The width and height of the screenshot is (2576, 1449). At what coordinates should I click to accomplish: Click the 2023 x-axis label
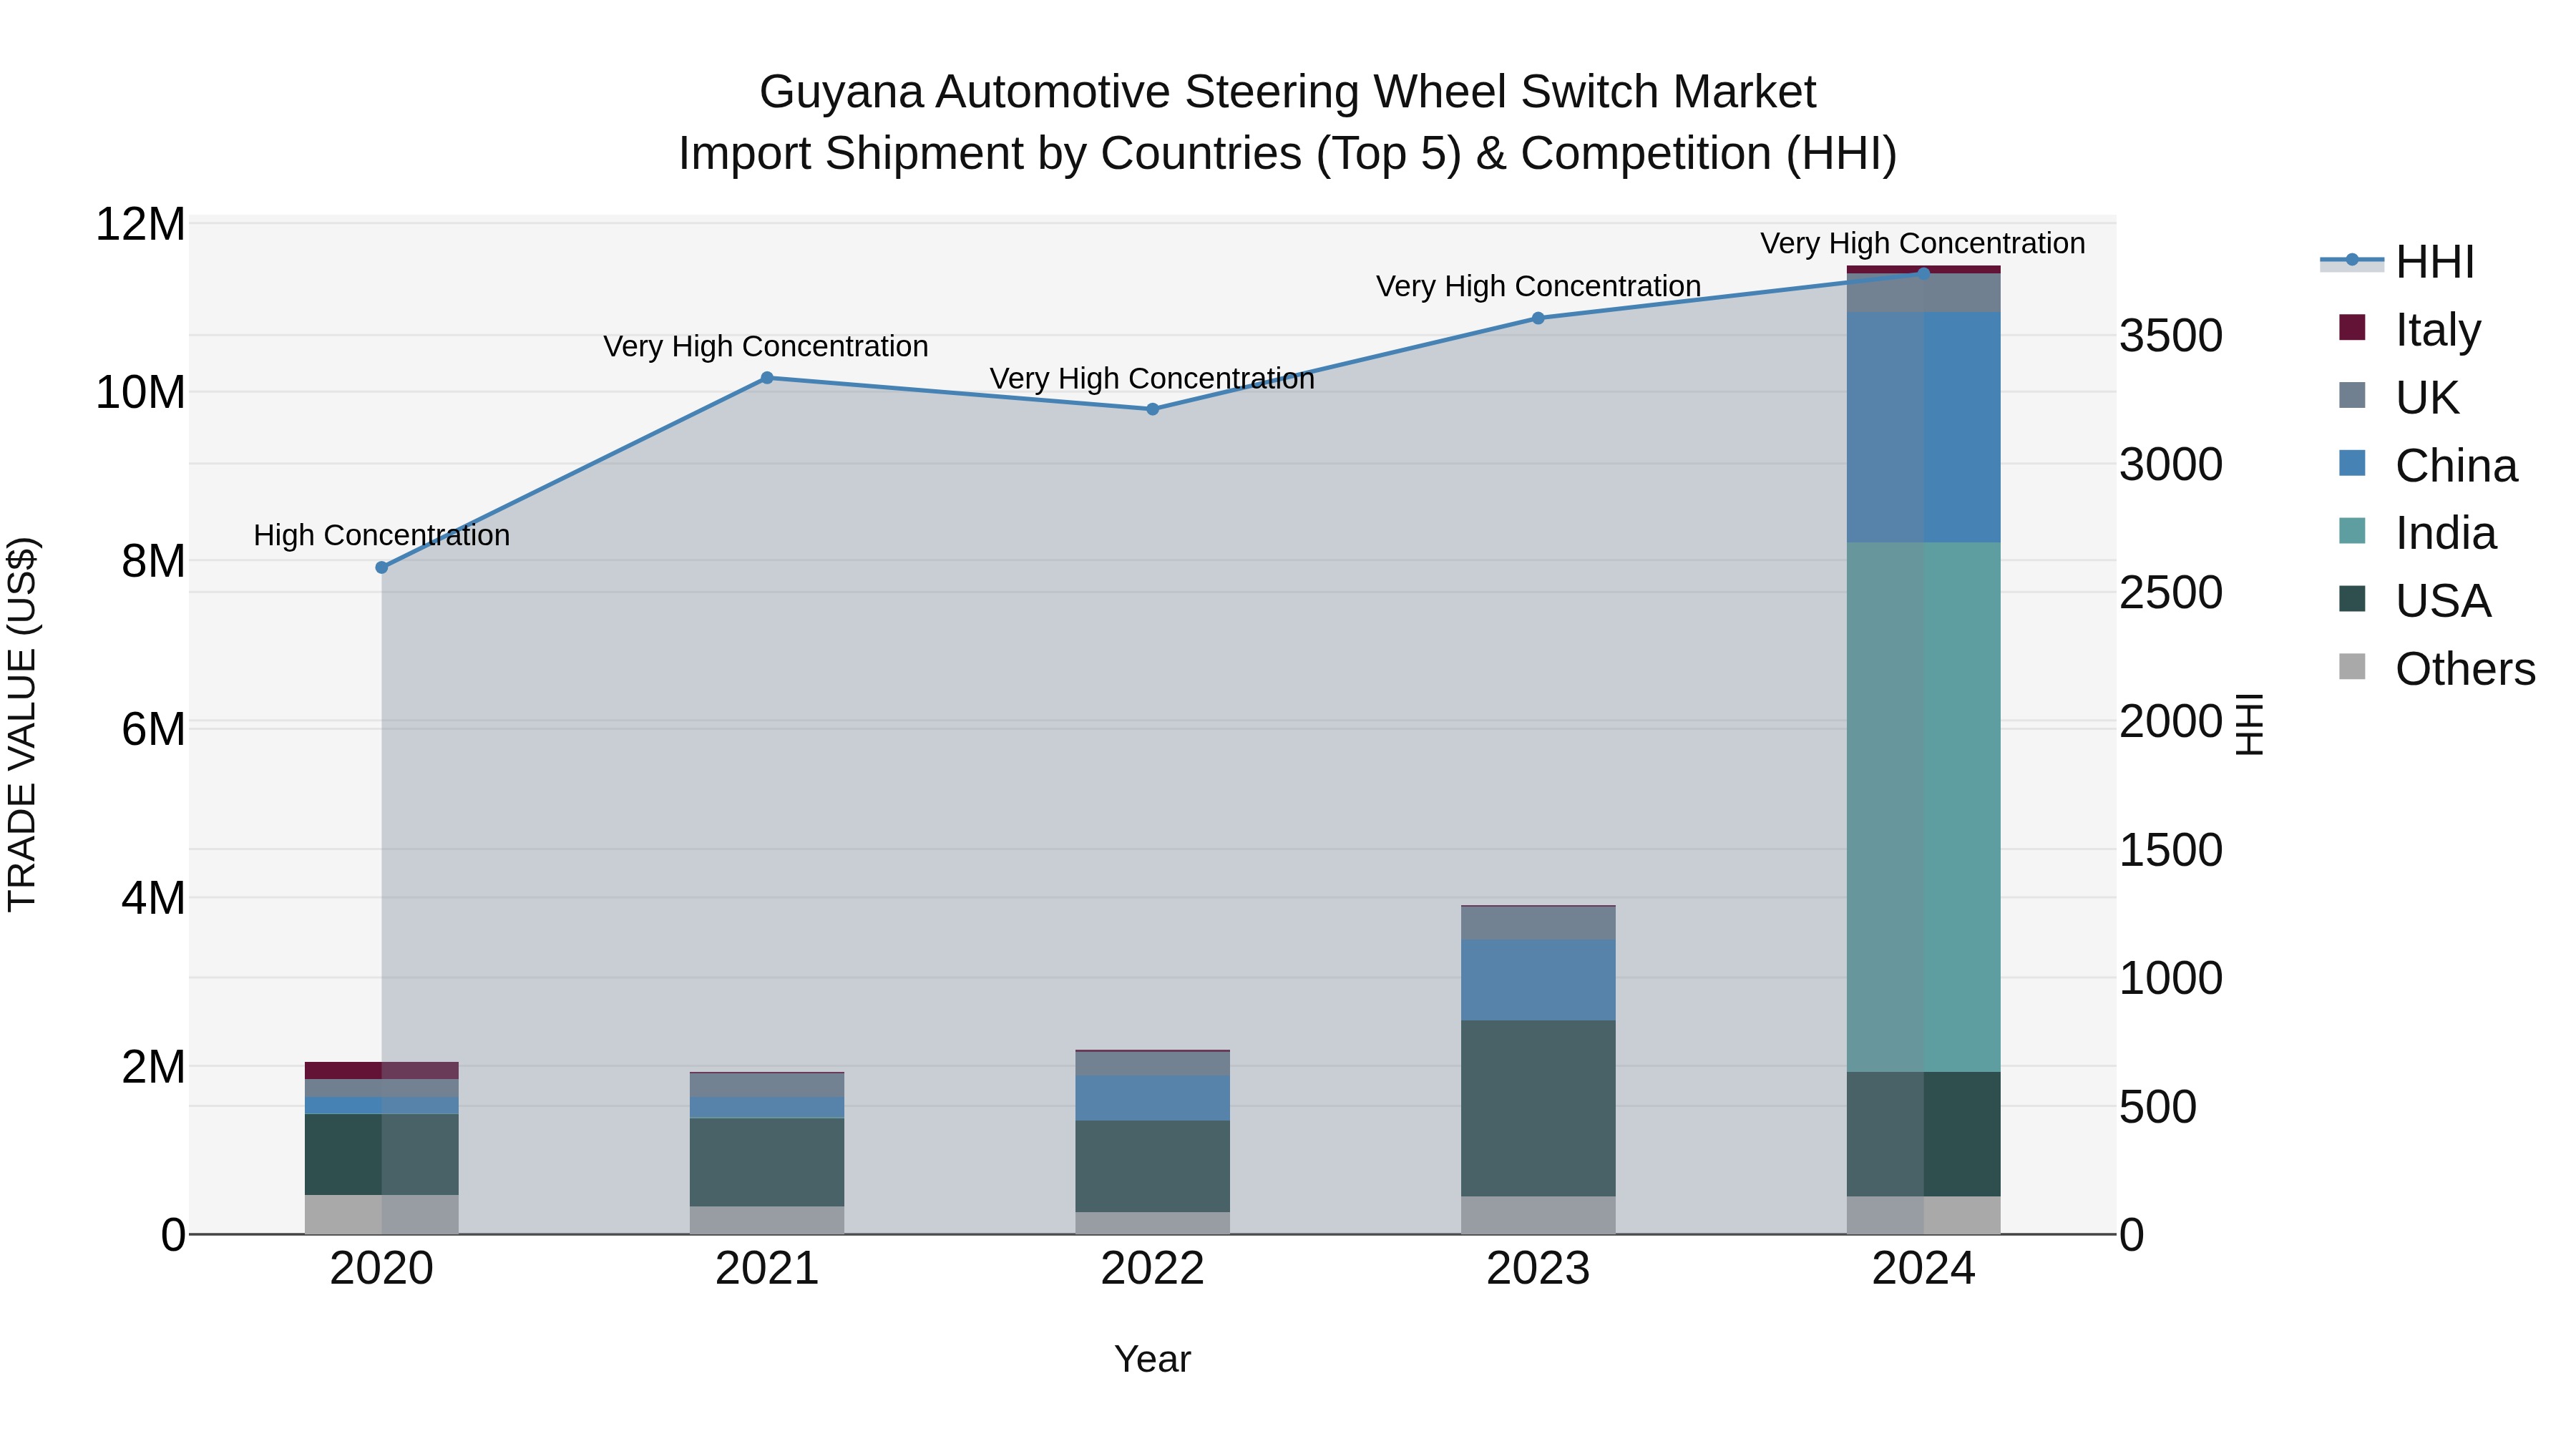pyautogui.click(x=1538, y=1269)
